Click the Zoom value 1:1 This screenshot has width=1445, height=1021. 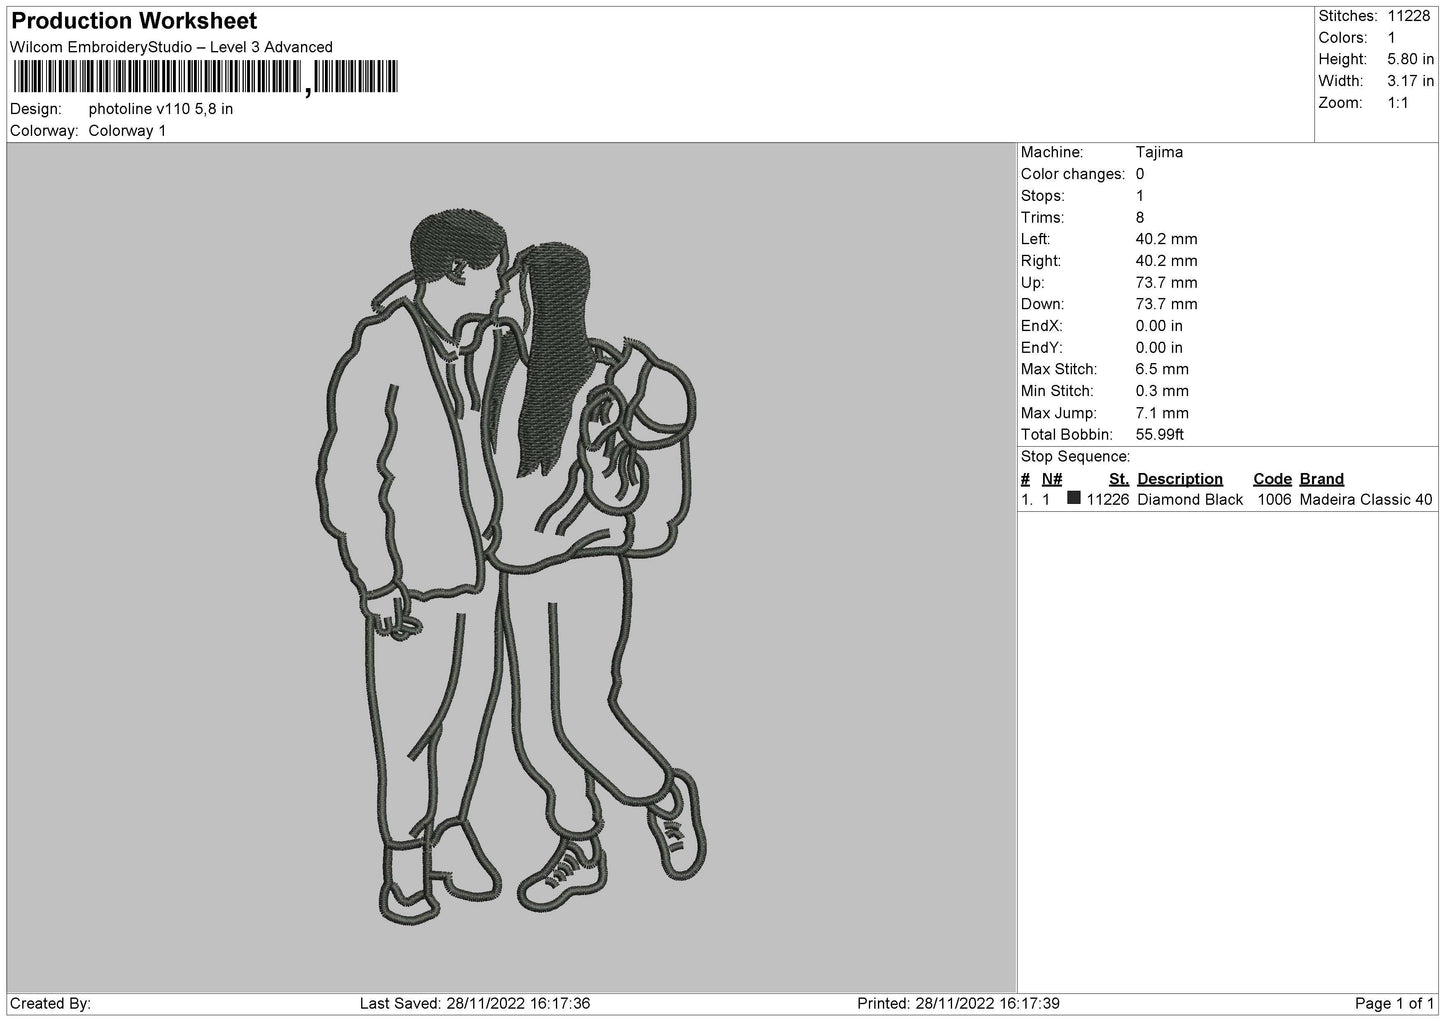click(1398, 103)
